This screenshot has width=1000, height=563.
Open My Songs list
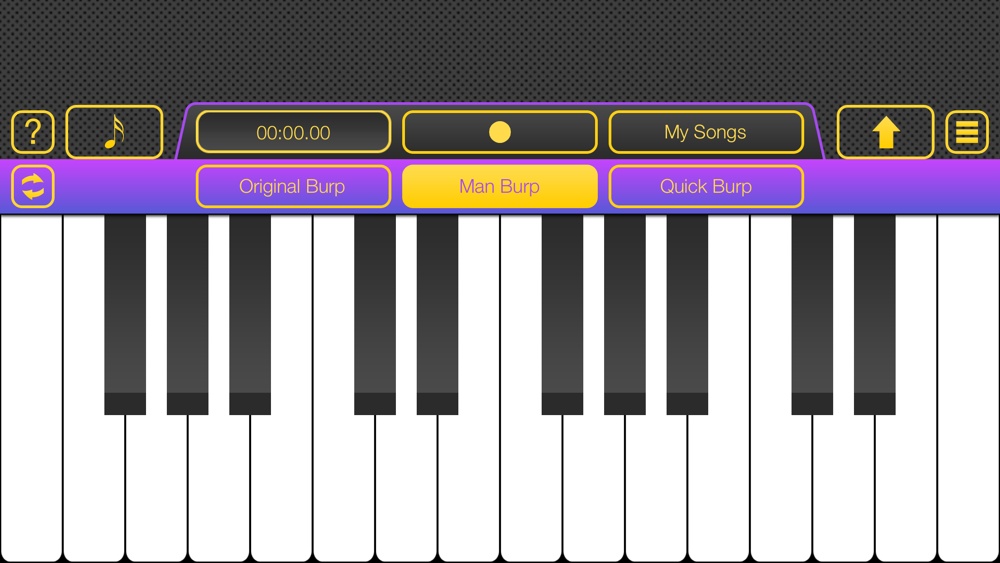pyautogui.click(x=706, y=132)
